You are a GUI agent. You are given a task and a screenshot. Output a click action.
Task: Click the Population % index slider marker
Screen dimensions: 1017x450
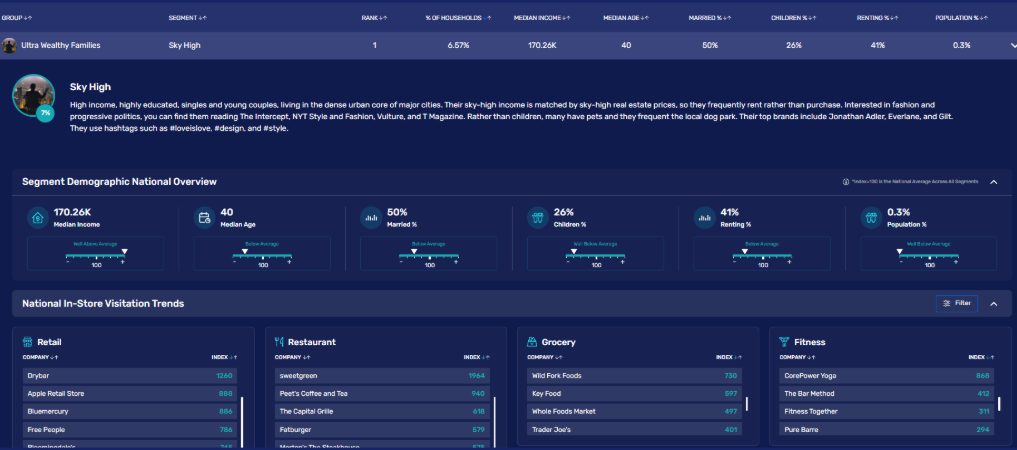coord(900,251)
